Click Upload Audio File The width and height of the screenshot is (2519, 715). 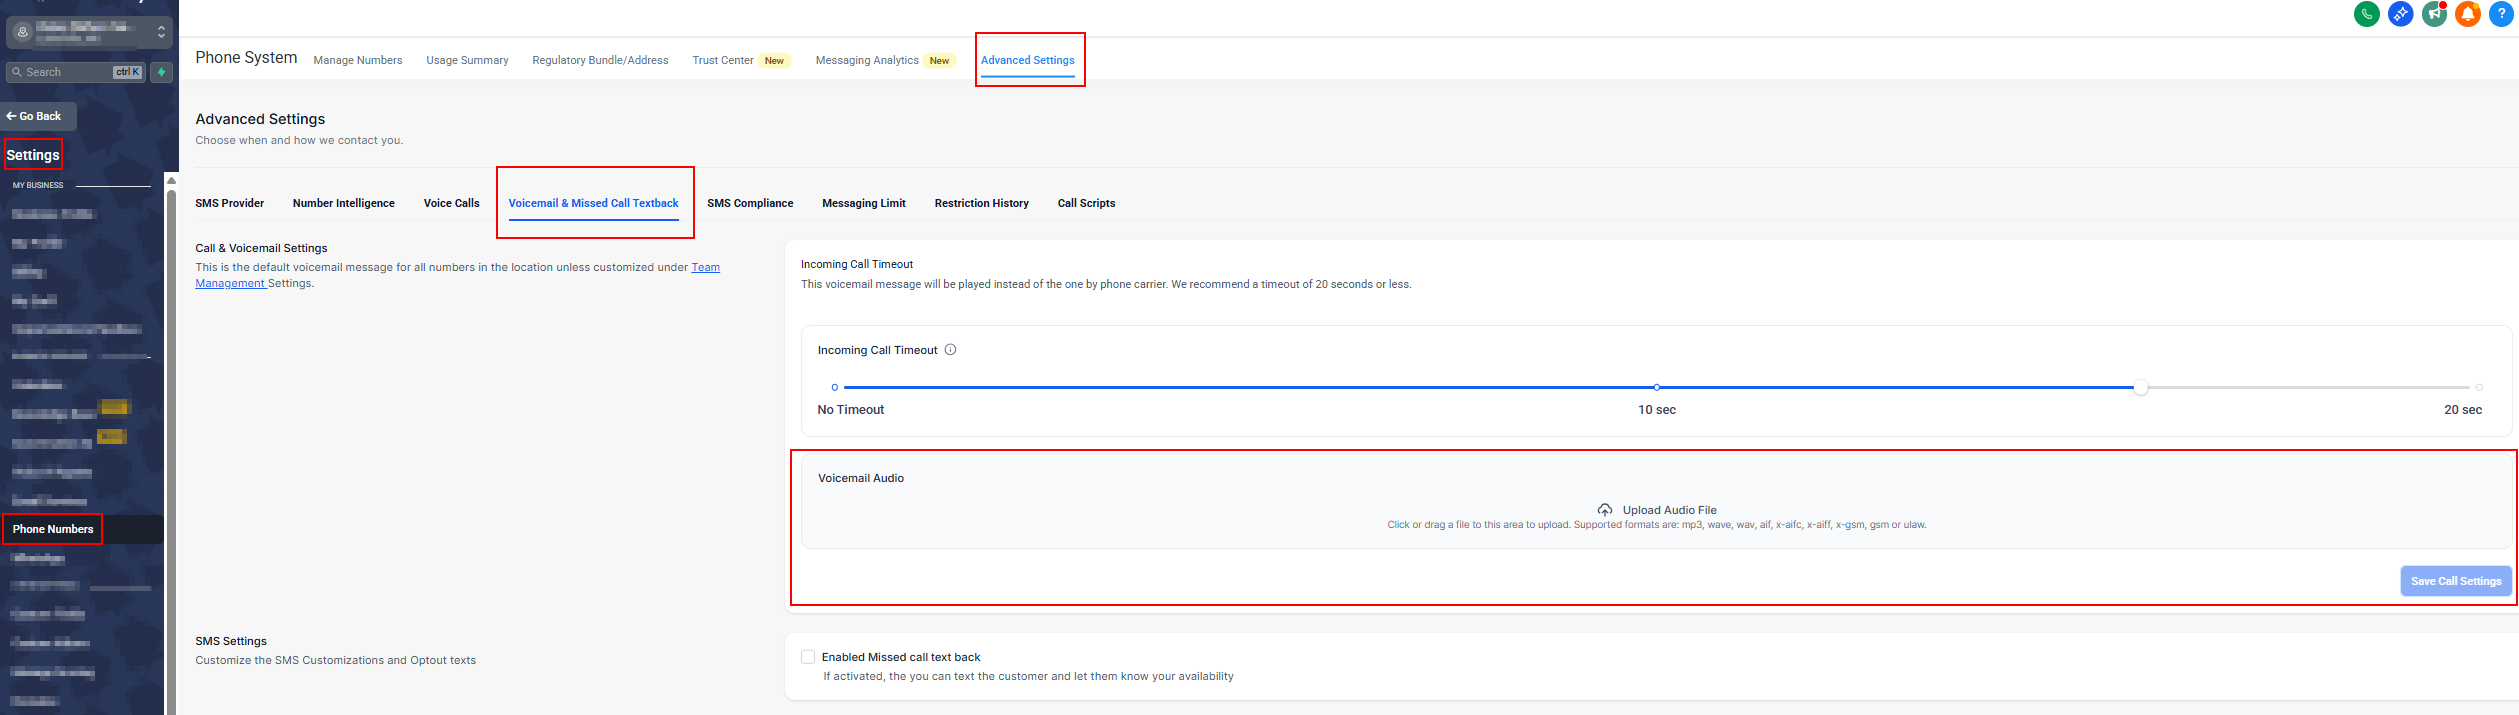click(x=1670, y=510)
